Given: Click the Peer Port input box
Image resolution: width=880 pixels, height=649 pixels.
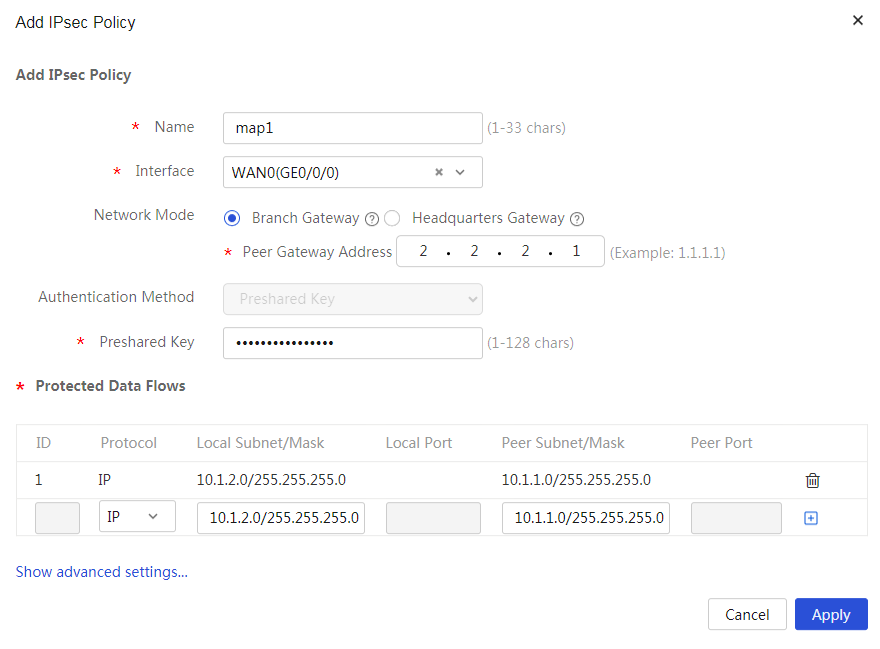Looking at the screenshot, I should pyautogui.click(x=736, y=518).
